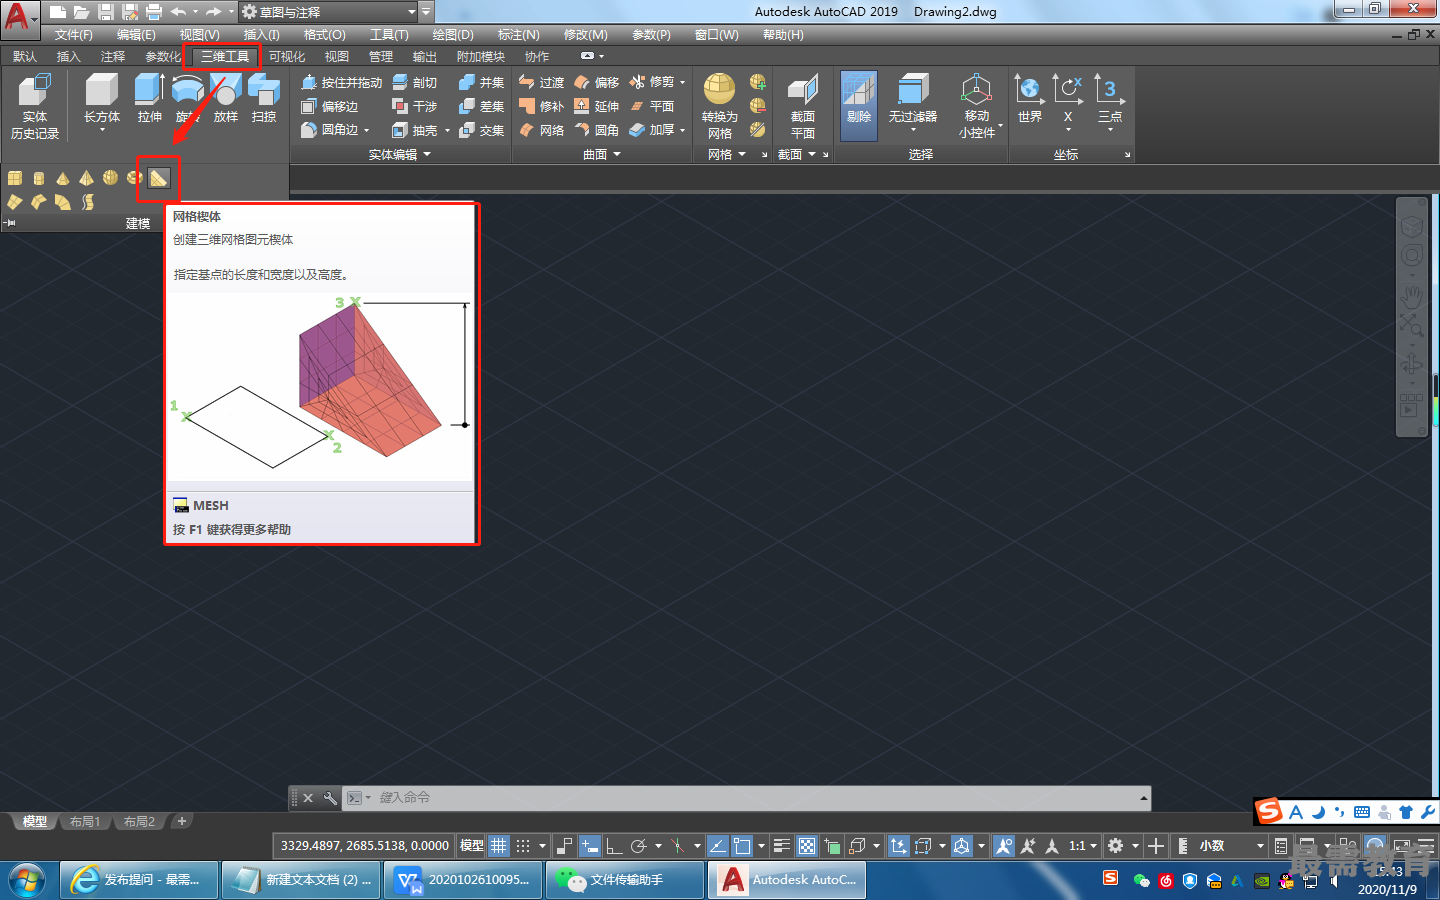
Task: Open the 抽壳 dropdown arrow
Action: tap(447, 130)
